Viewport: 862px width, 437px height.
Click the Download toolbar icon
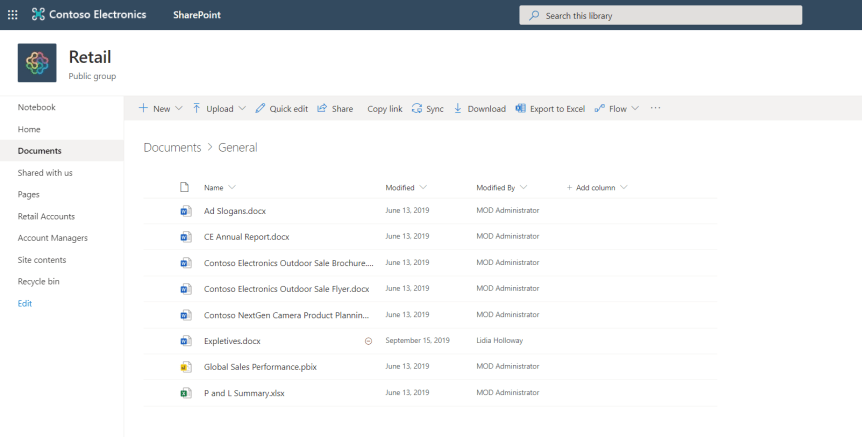tap(458, 109)
